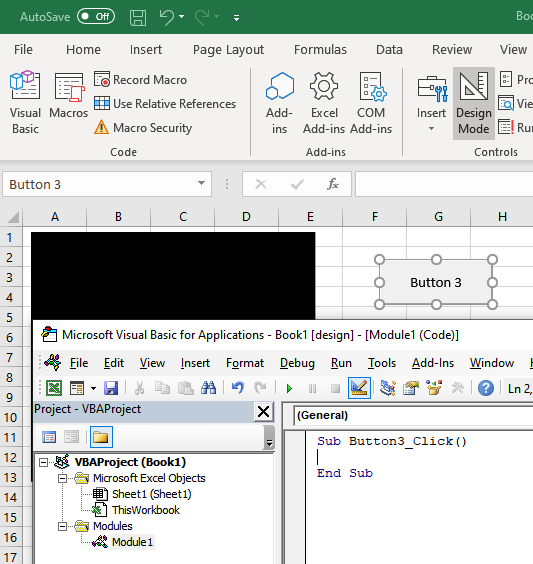
Task: Open Excel Add-ins dialog
Action: tap(324, 103)
